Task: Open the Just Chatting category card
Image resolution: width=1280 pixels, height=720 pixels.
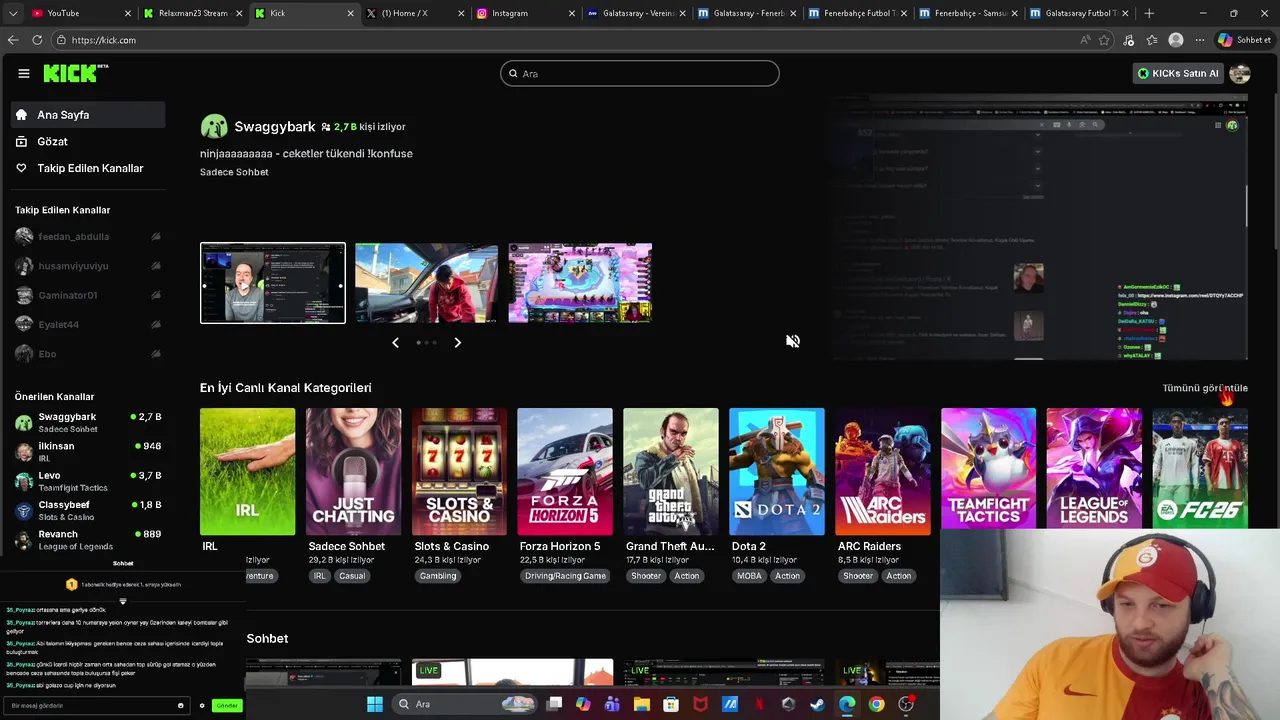Action: [x=353, y=471]
